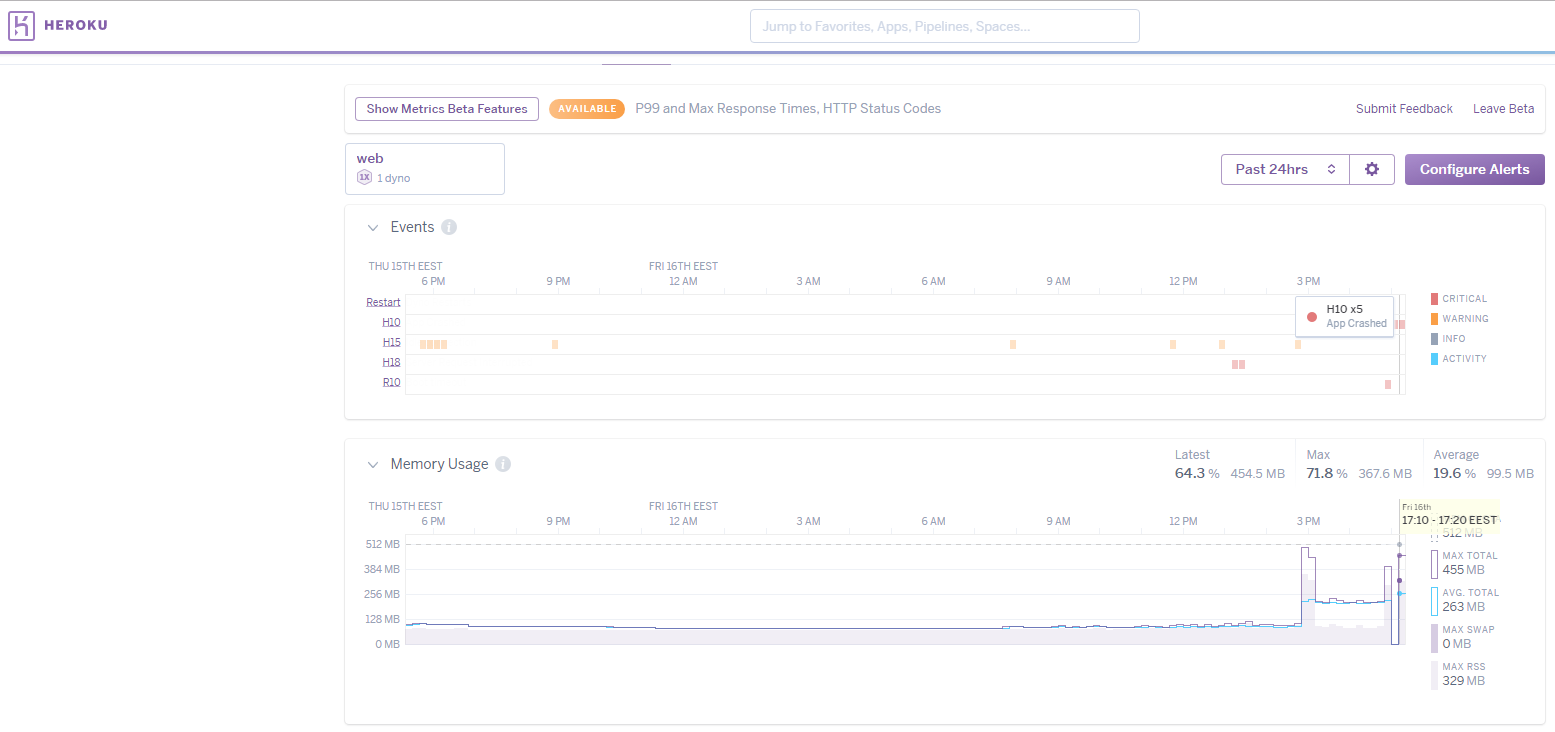
Task: Select the web process tab
Action: [x=425, y=169]
